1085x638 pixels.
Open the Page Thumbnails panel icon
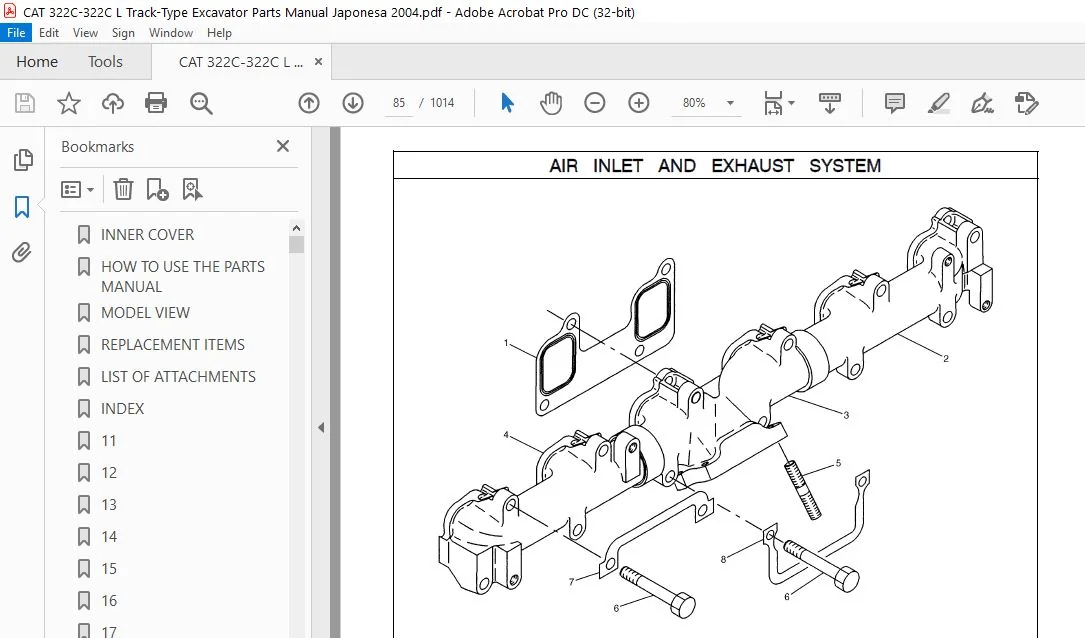[23, 160]
